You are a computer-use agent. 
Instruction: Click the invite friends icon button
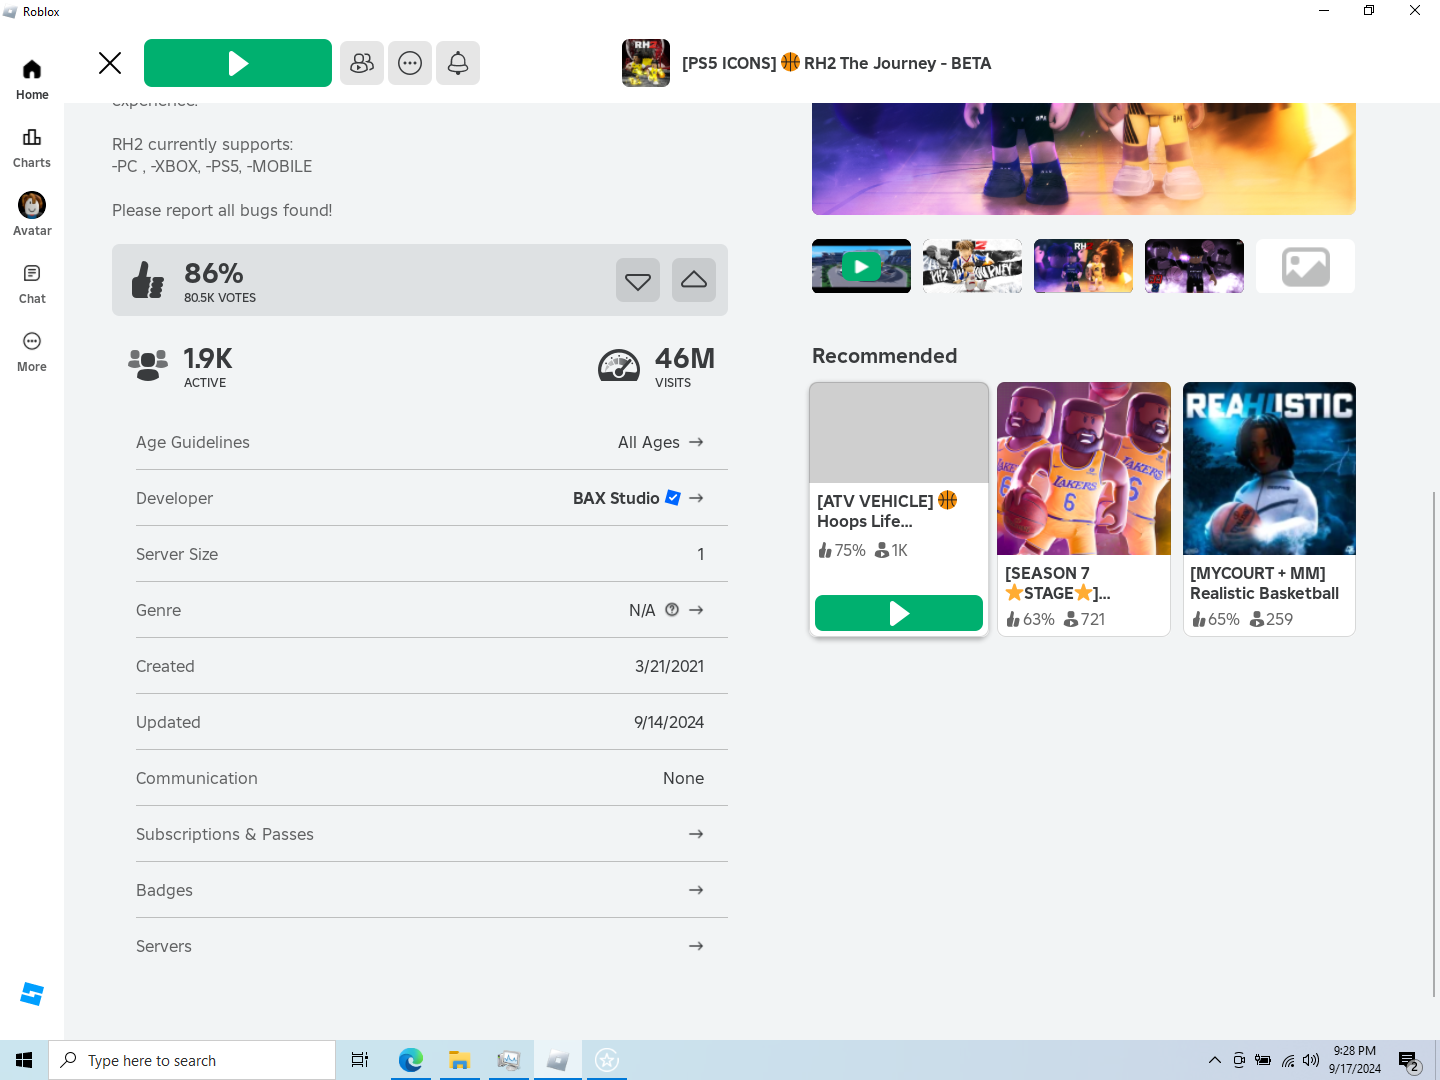point(362,63)
